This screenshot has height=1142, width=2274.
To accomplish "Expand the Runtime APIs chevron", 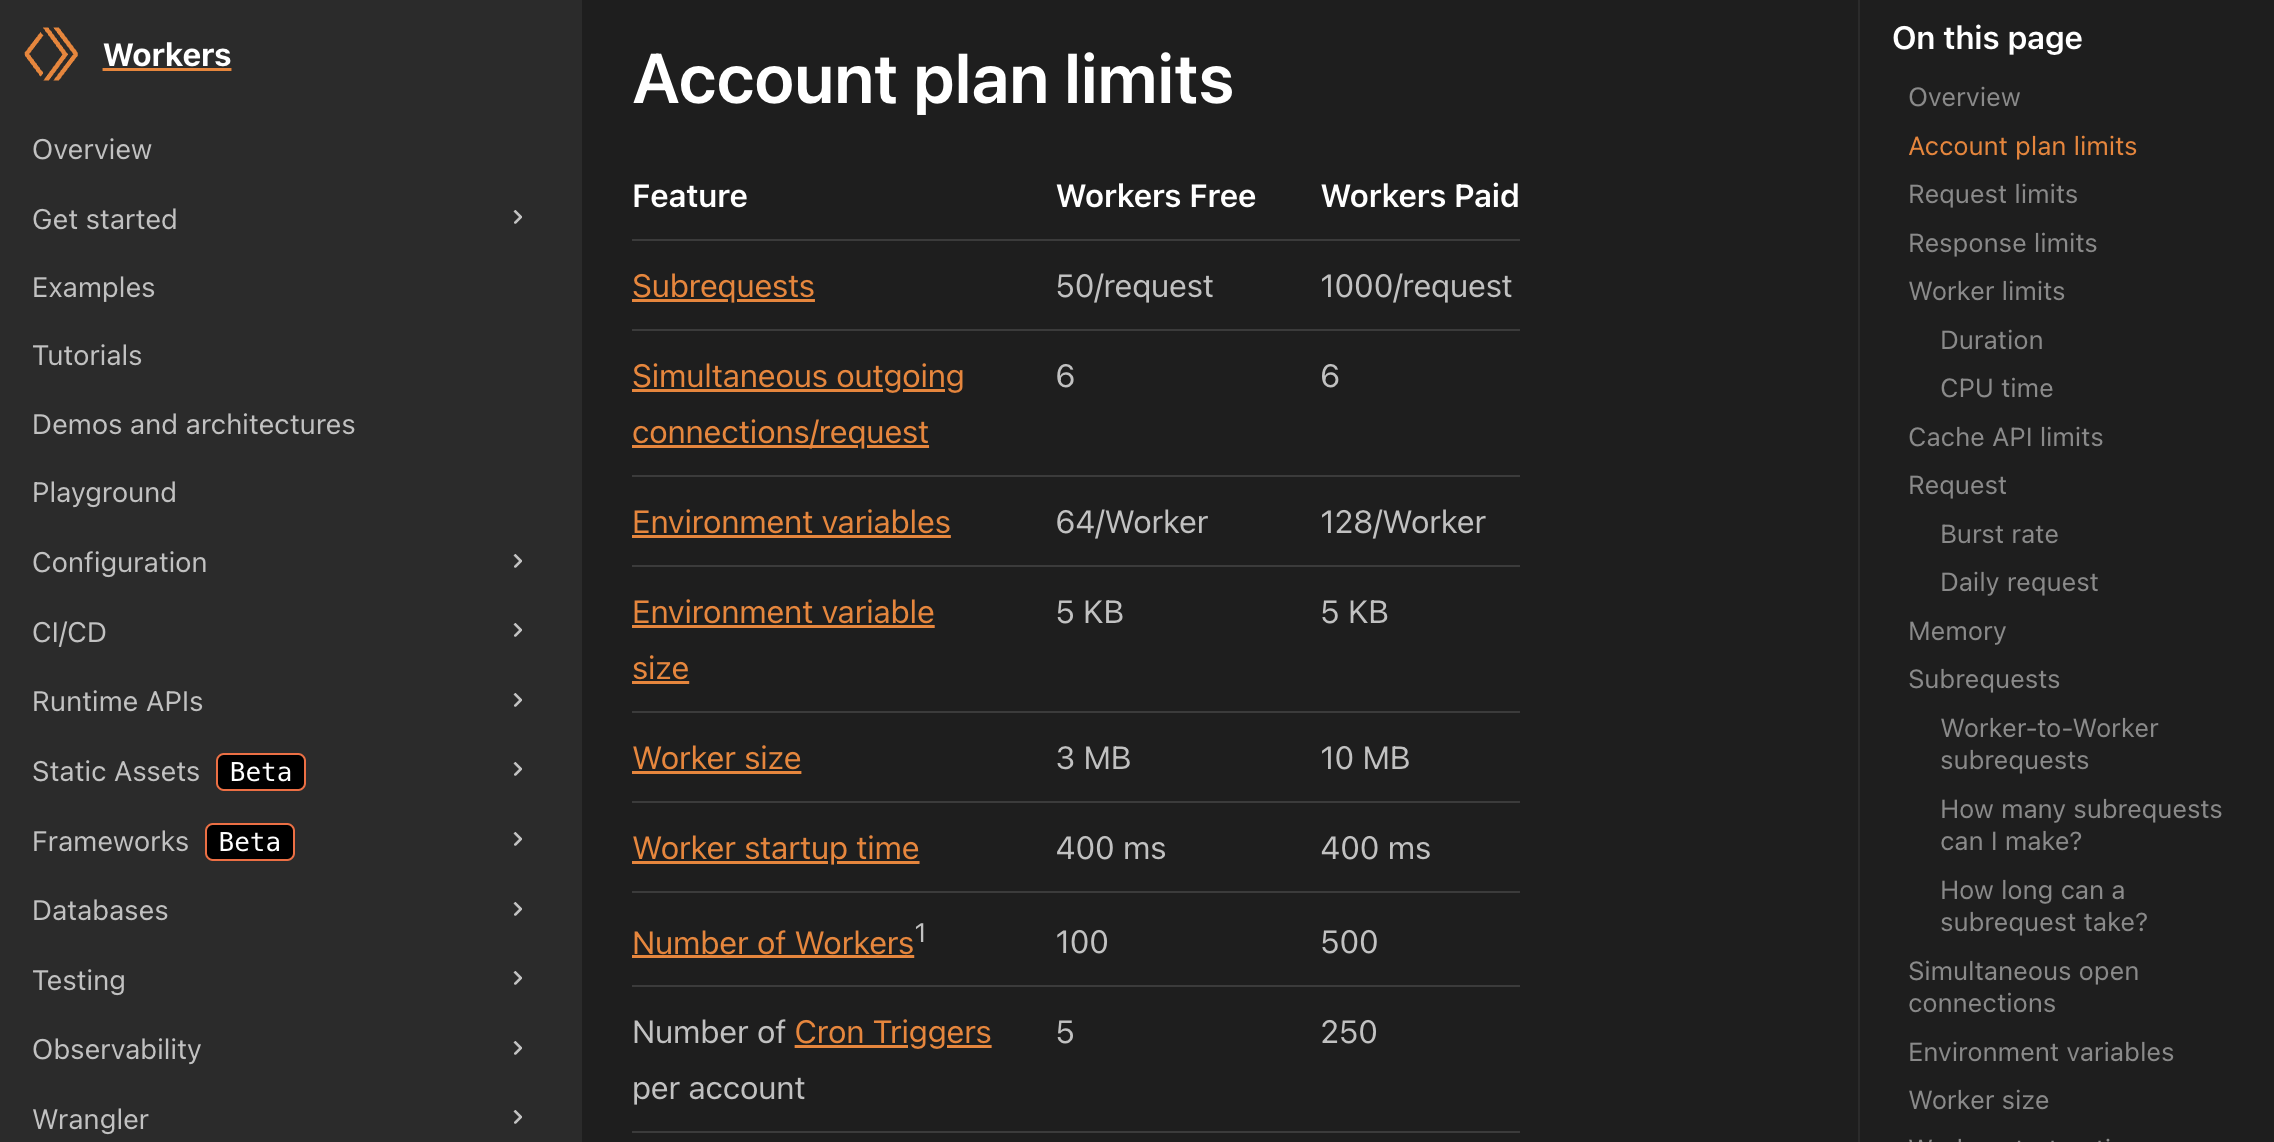I will tap(517, 701).
